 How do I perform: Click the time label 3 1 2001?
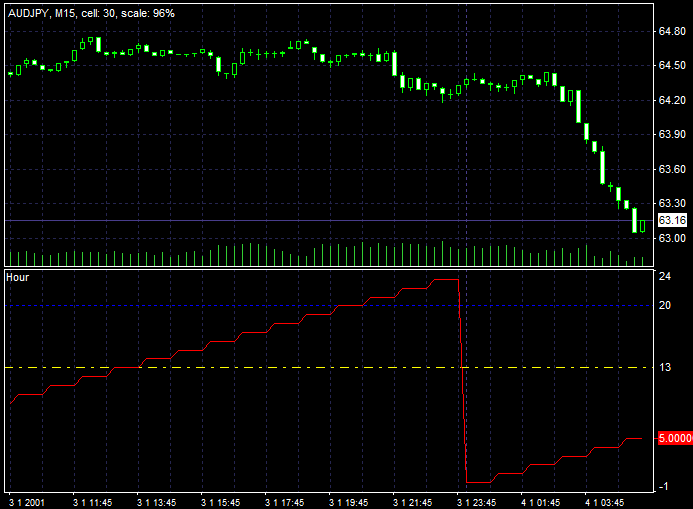tap(27, 503)
